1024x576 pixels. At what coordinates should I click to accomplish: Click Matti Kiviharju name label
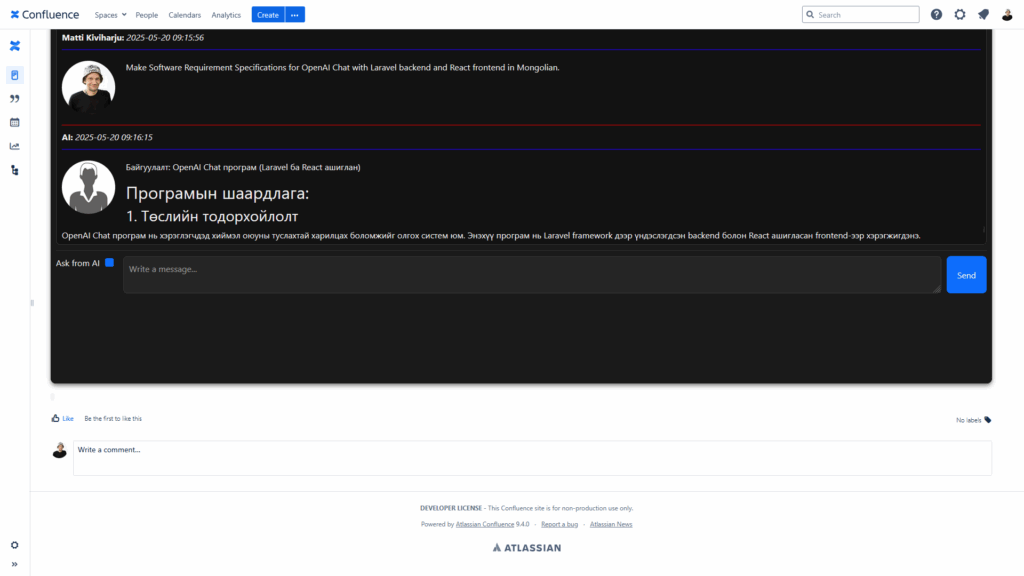(x=93, y=37)
